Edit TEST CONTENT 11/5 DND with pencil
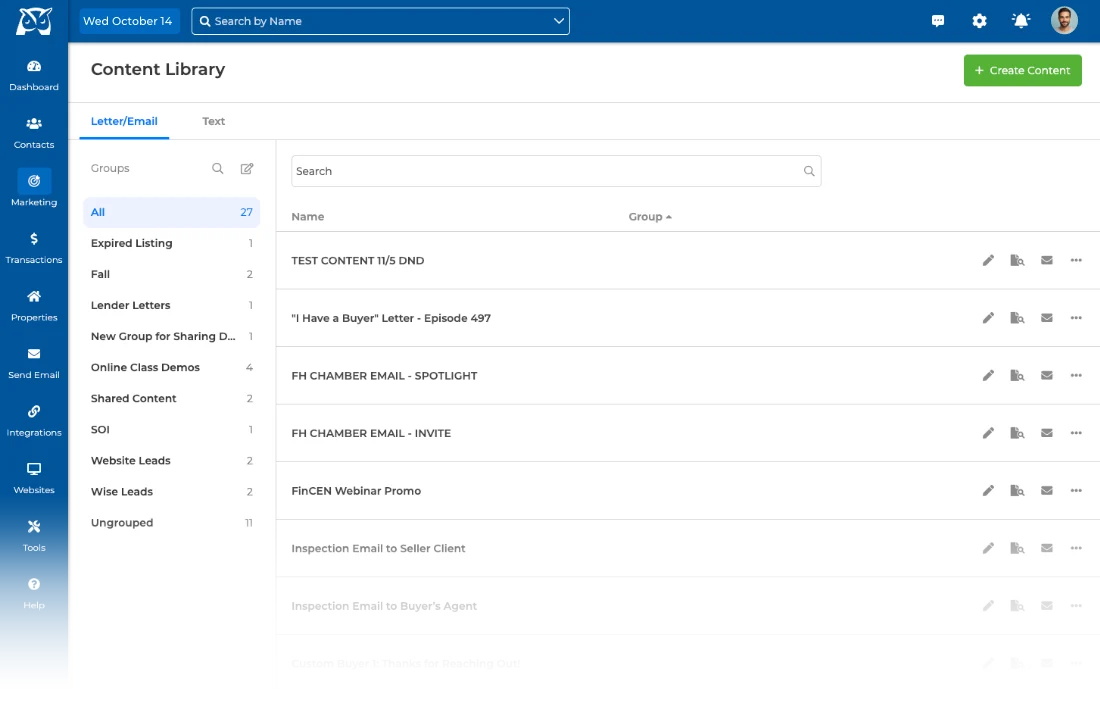Screen dimensions: 1100x702 [x=988, y=260]
